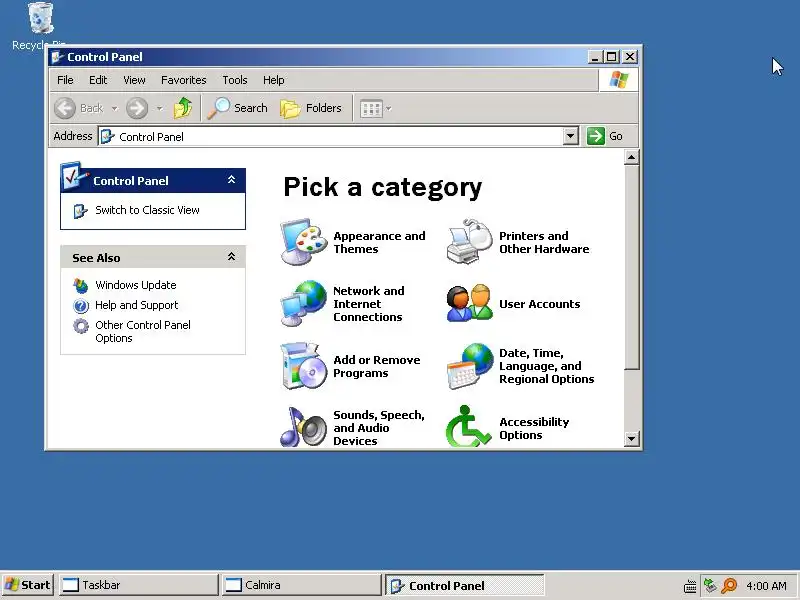
Task: Click the scrollbar up arrow
Action: click(x=631, y=157)
